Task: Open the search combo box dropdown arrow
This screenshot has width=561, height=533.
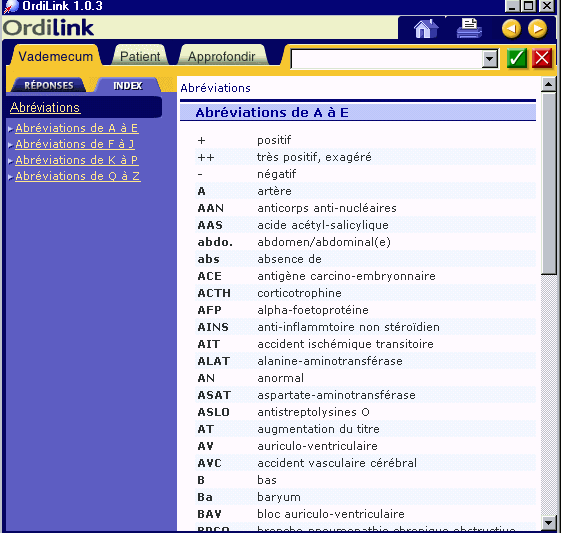Action: pos(489,59)
